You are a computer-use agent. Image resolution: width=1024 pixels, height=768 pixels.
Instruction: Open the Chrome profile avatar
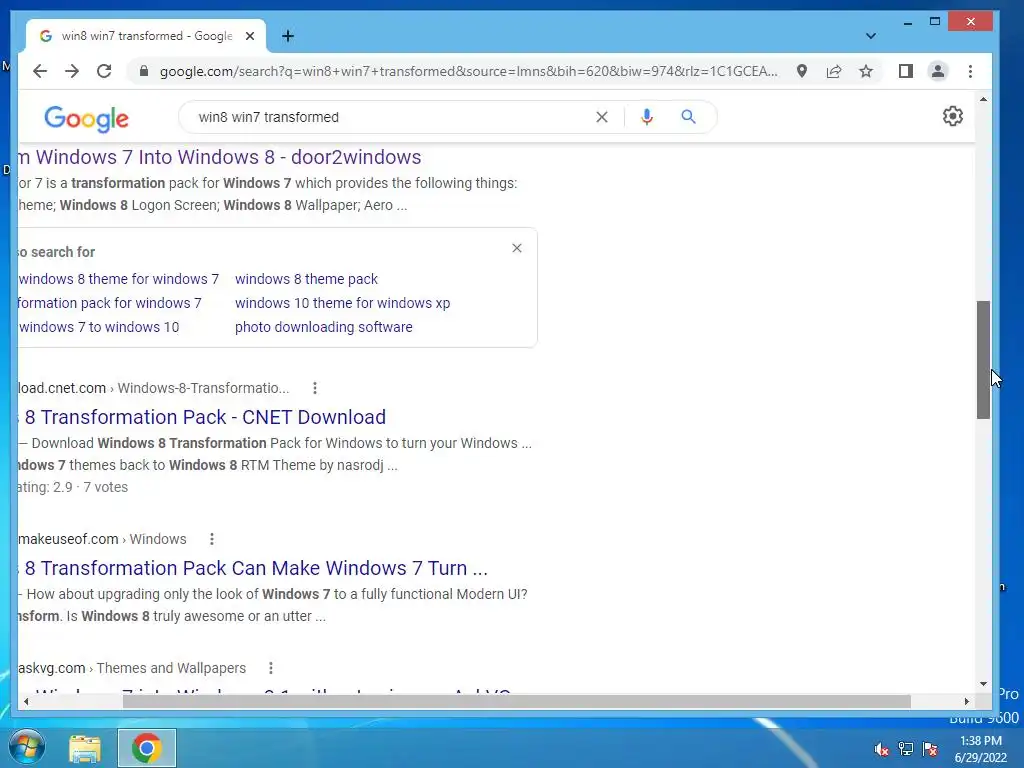point(938,71)
